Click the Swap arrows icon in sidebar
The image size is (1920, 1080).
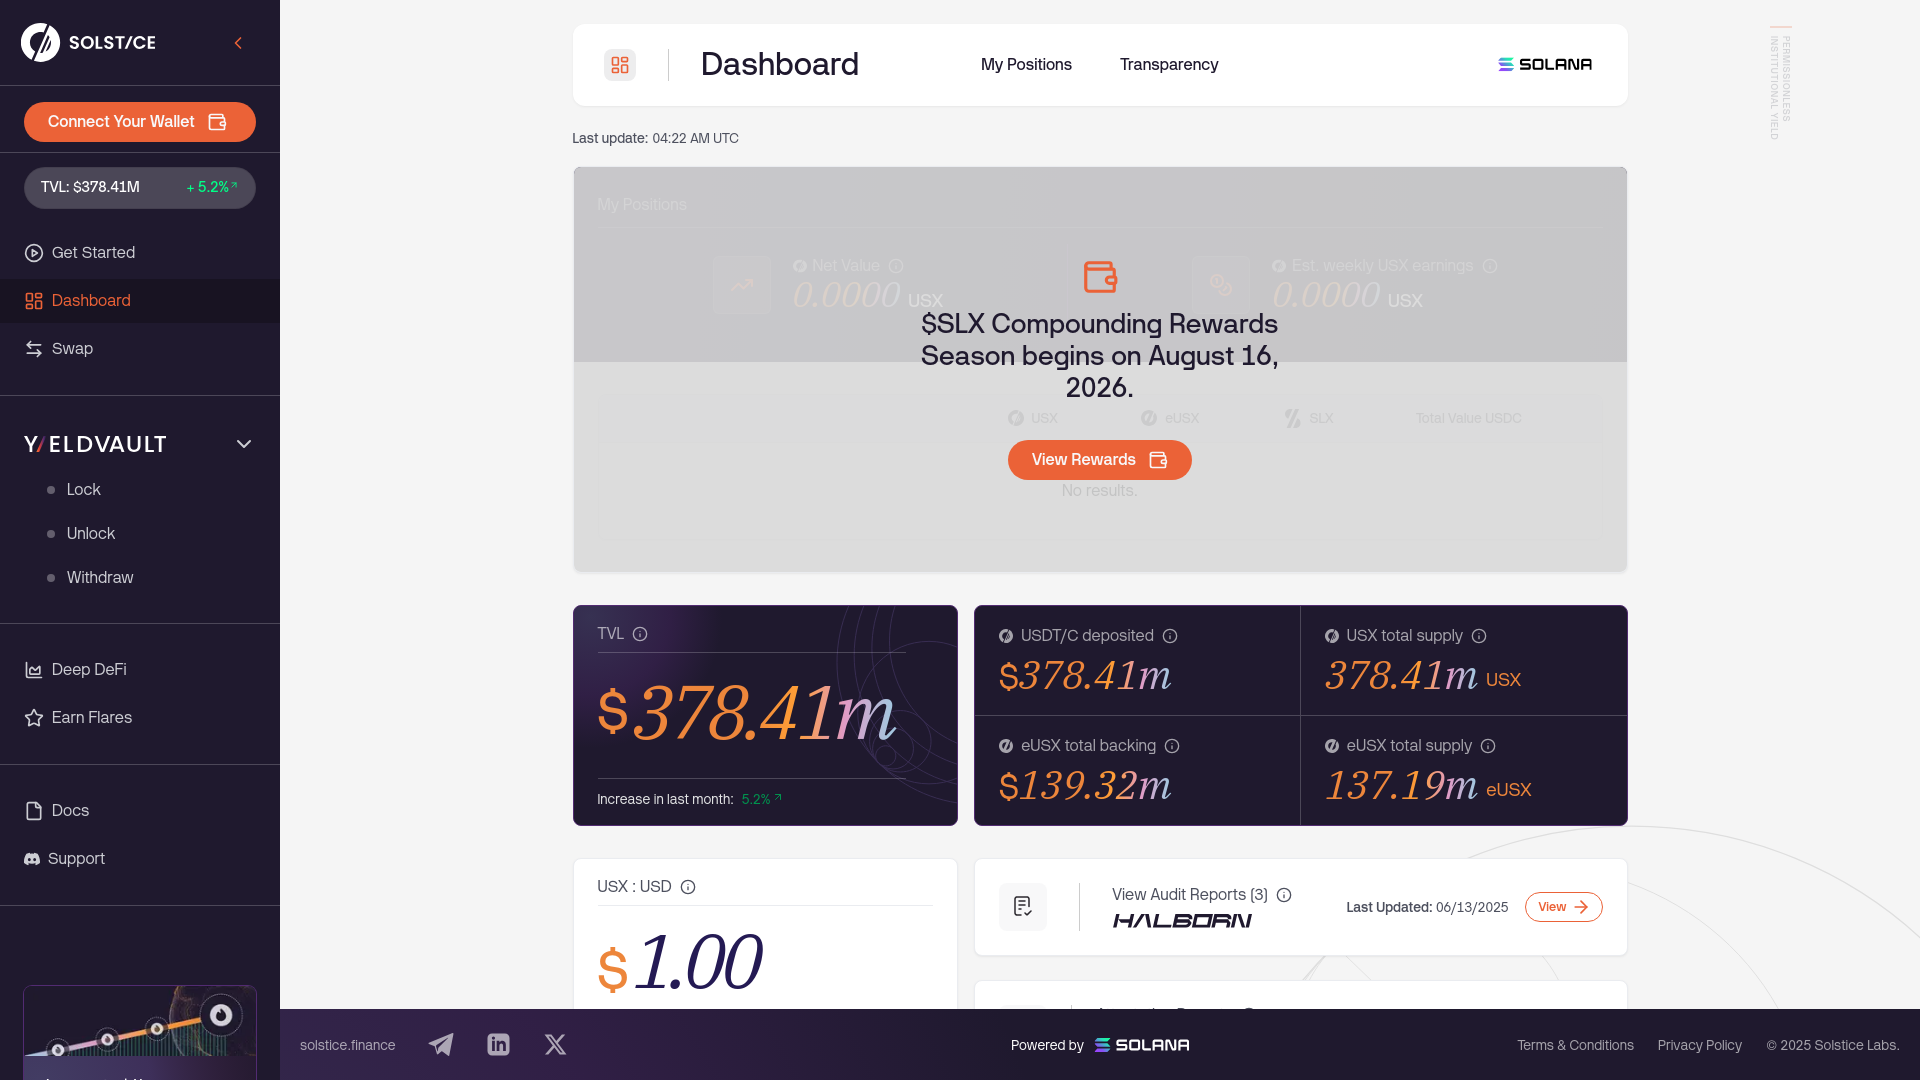pyautogui.click(x=34, y=349)
